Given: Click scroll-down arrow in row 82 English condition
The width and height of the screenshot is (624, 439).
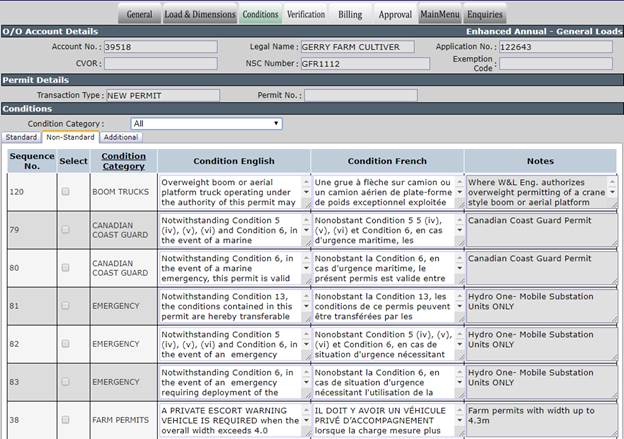Looking at the screenshot, I should [x=306, y=344].
